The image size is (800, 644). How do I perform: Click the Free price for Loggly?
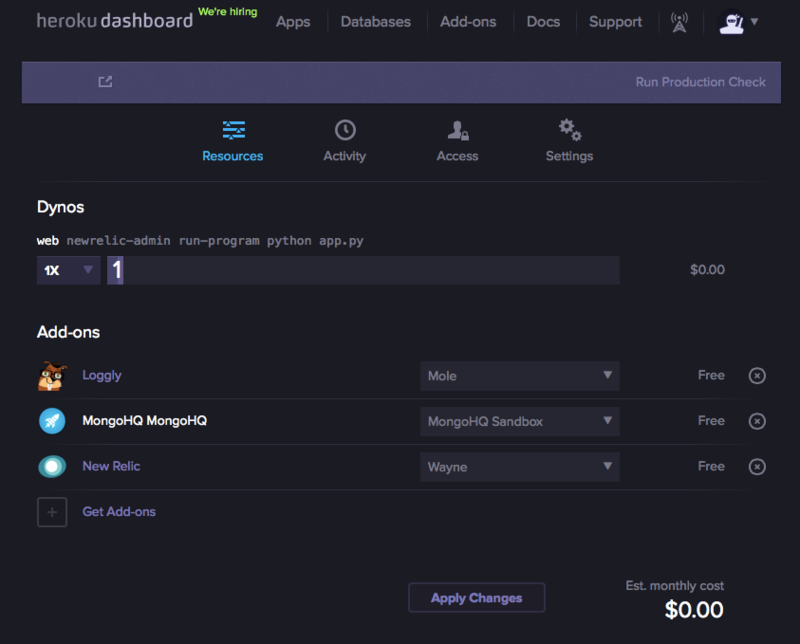click(711, 375)
